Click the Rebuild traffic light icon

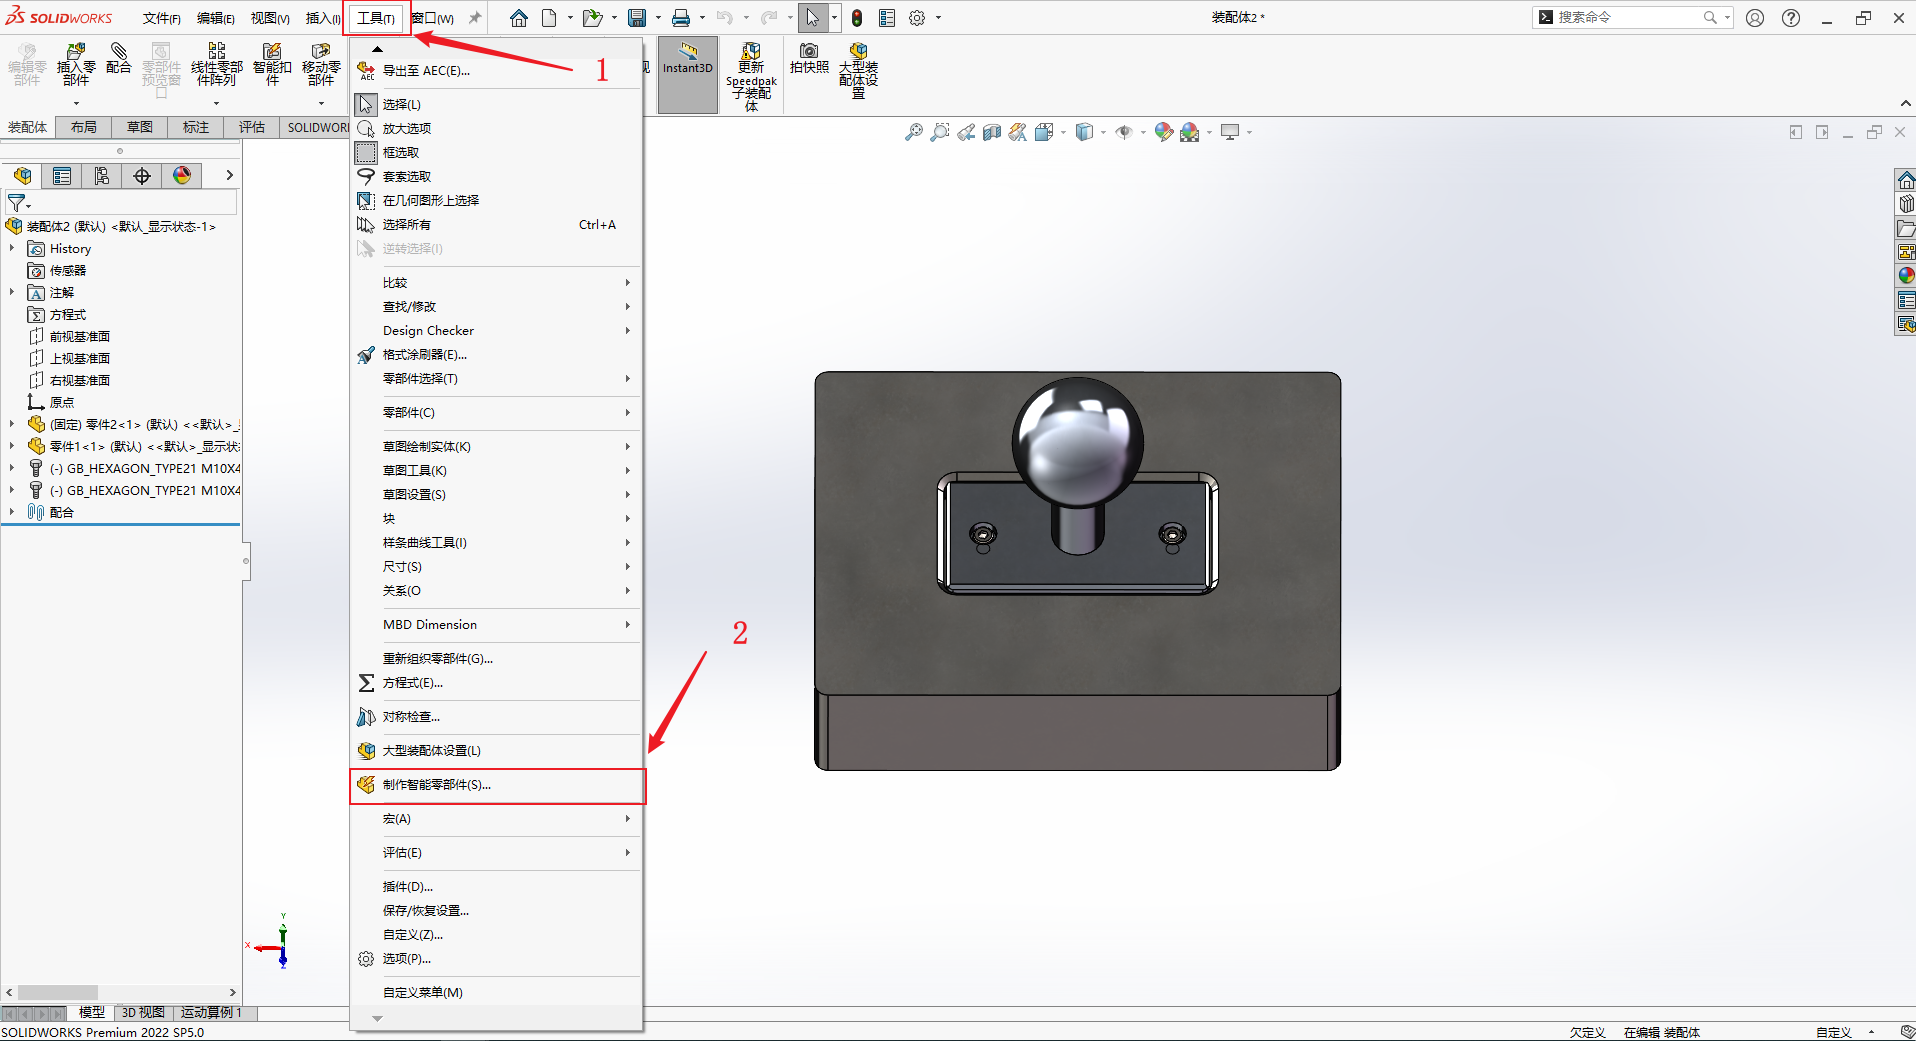(857, 18)
